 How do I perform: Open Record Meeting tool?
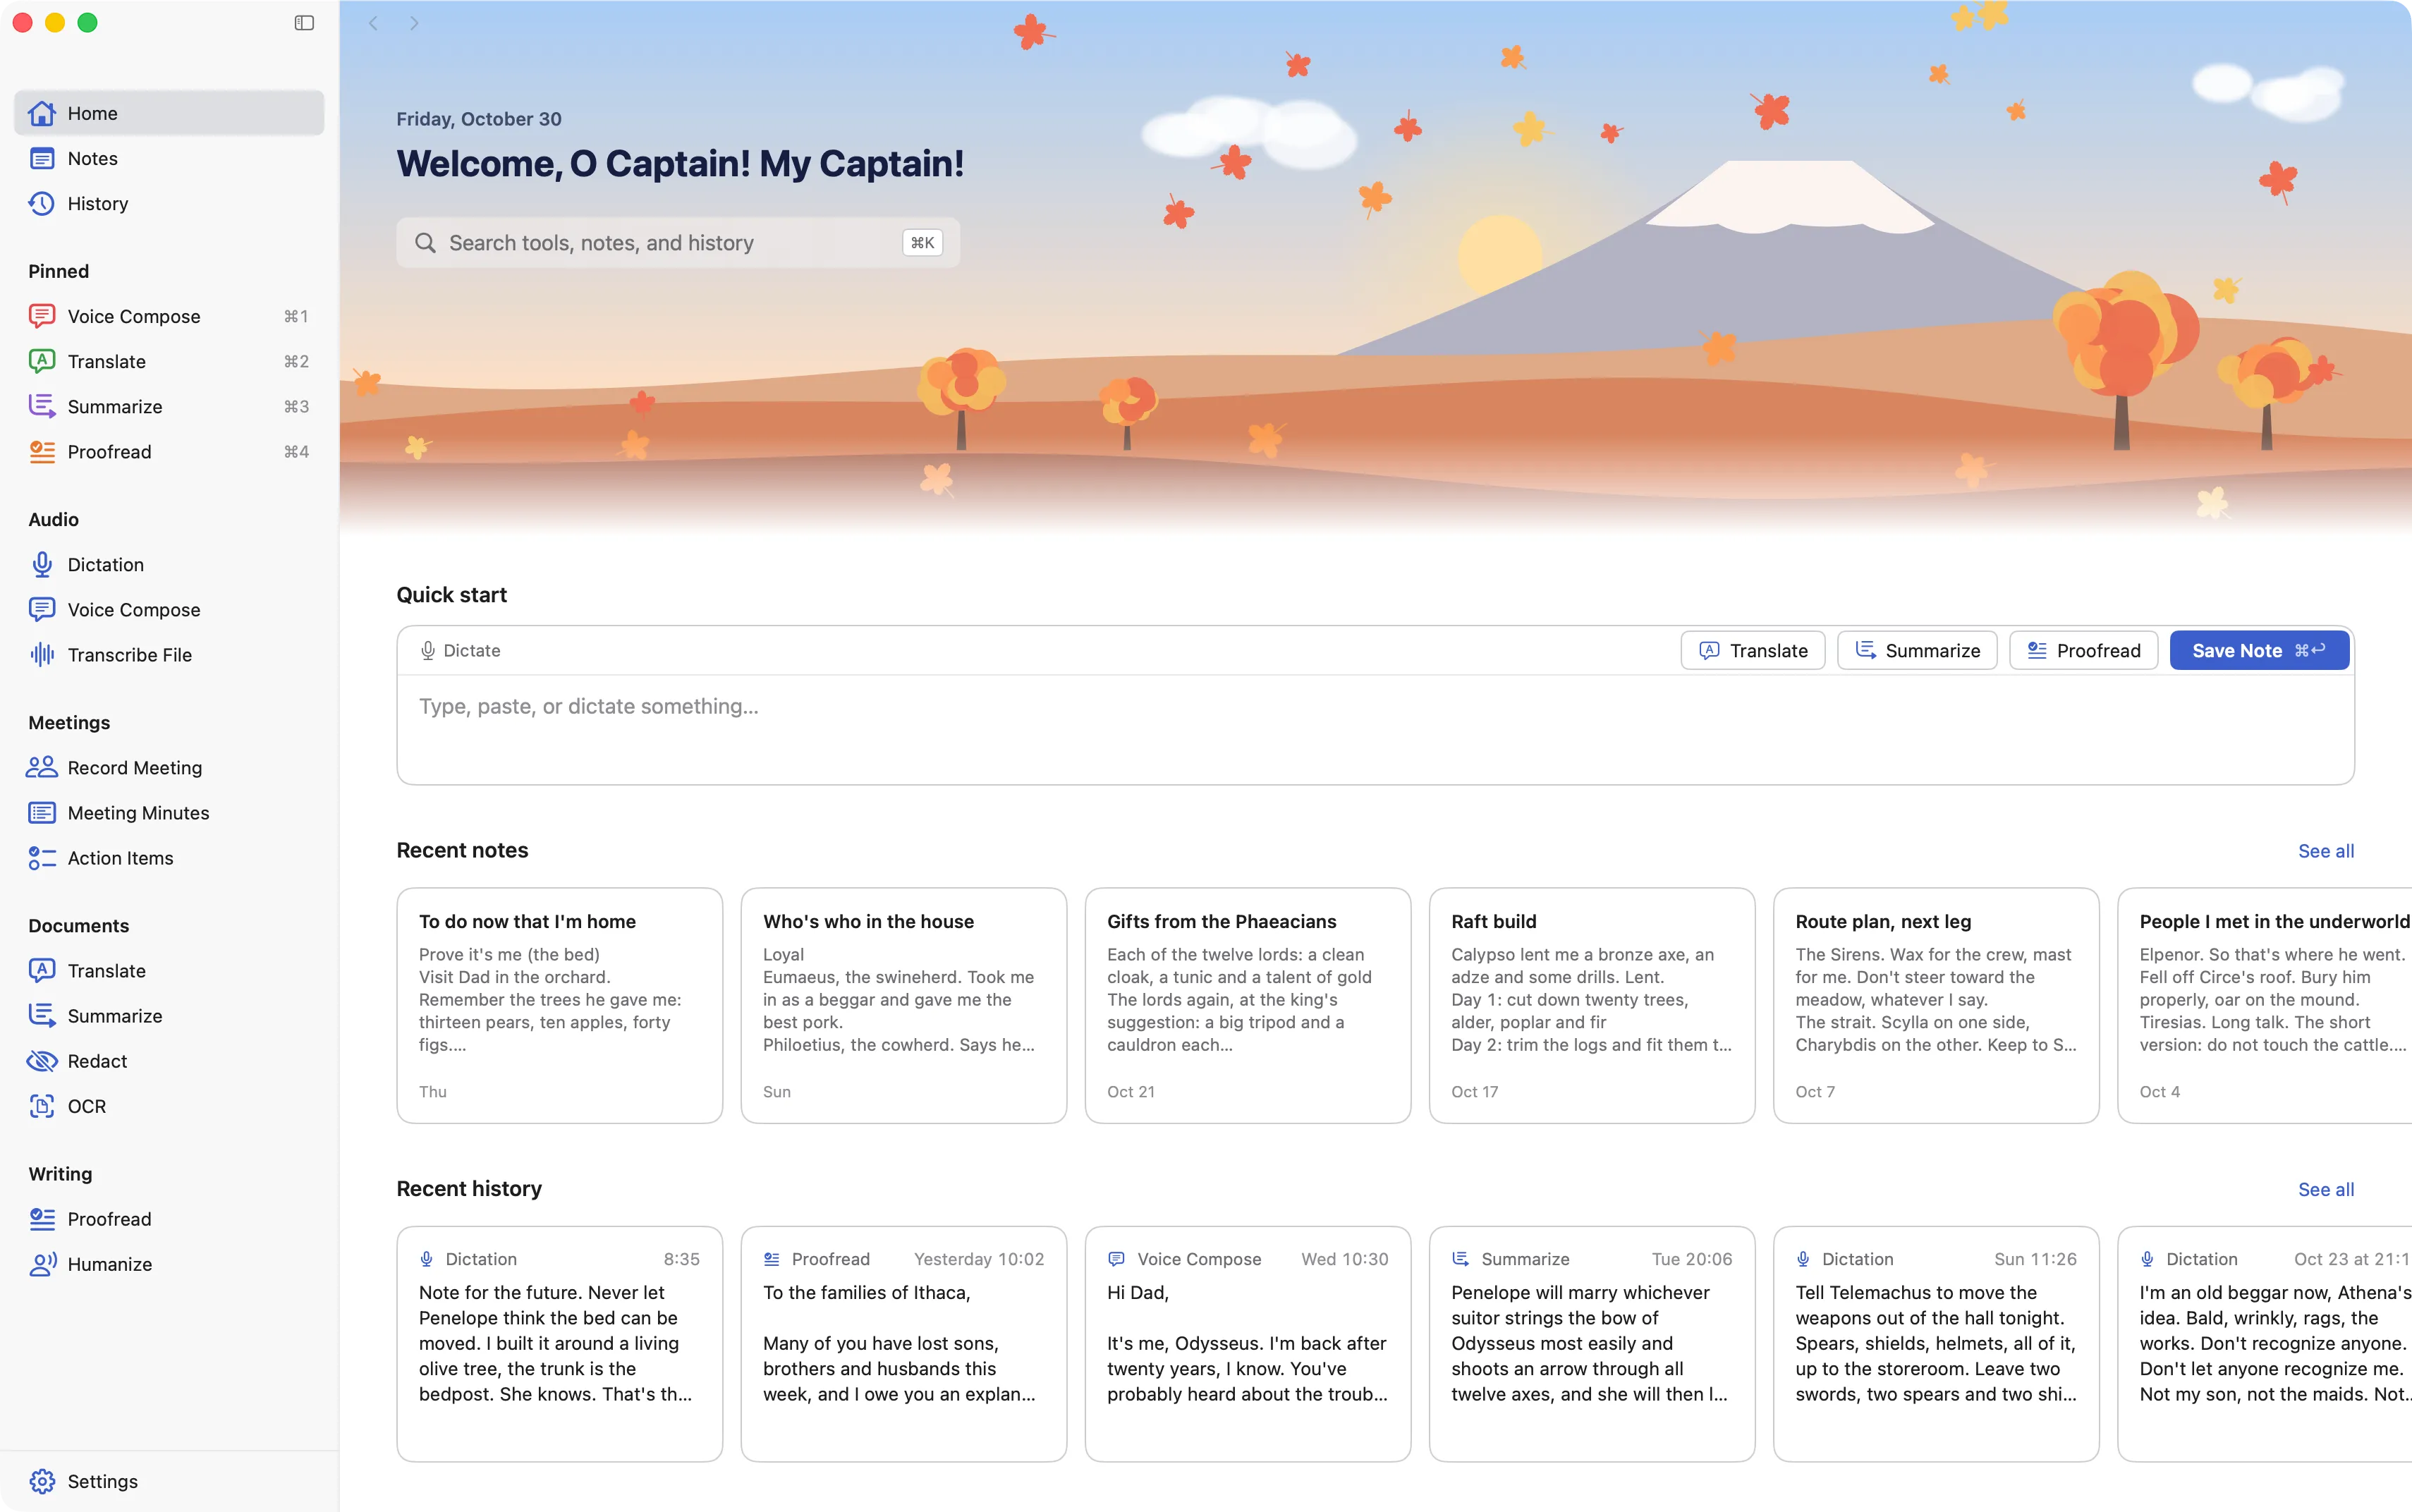169,767
